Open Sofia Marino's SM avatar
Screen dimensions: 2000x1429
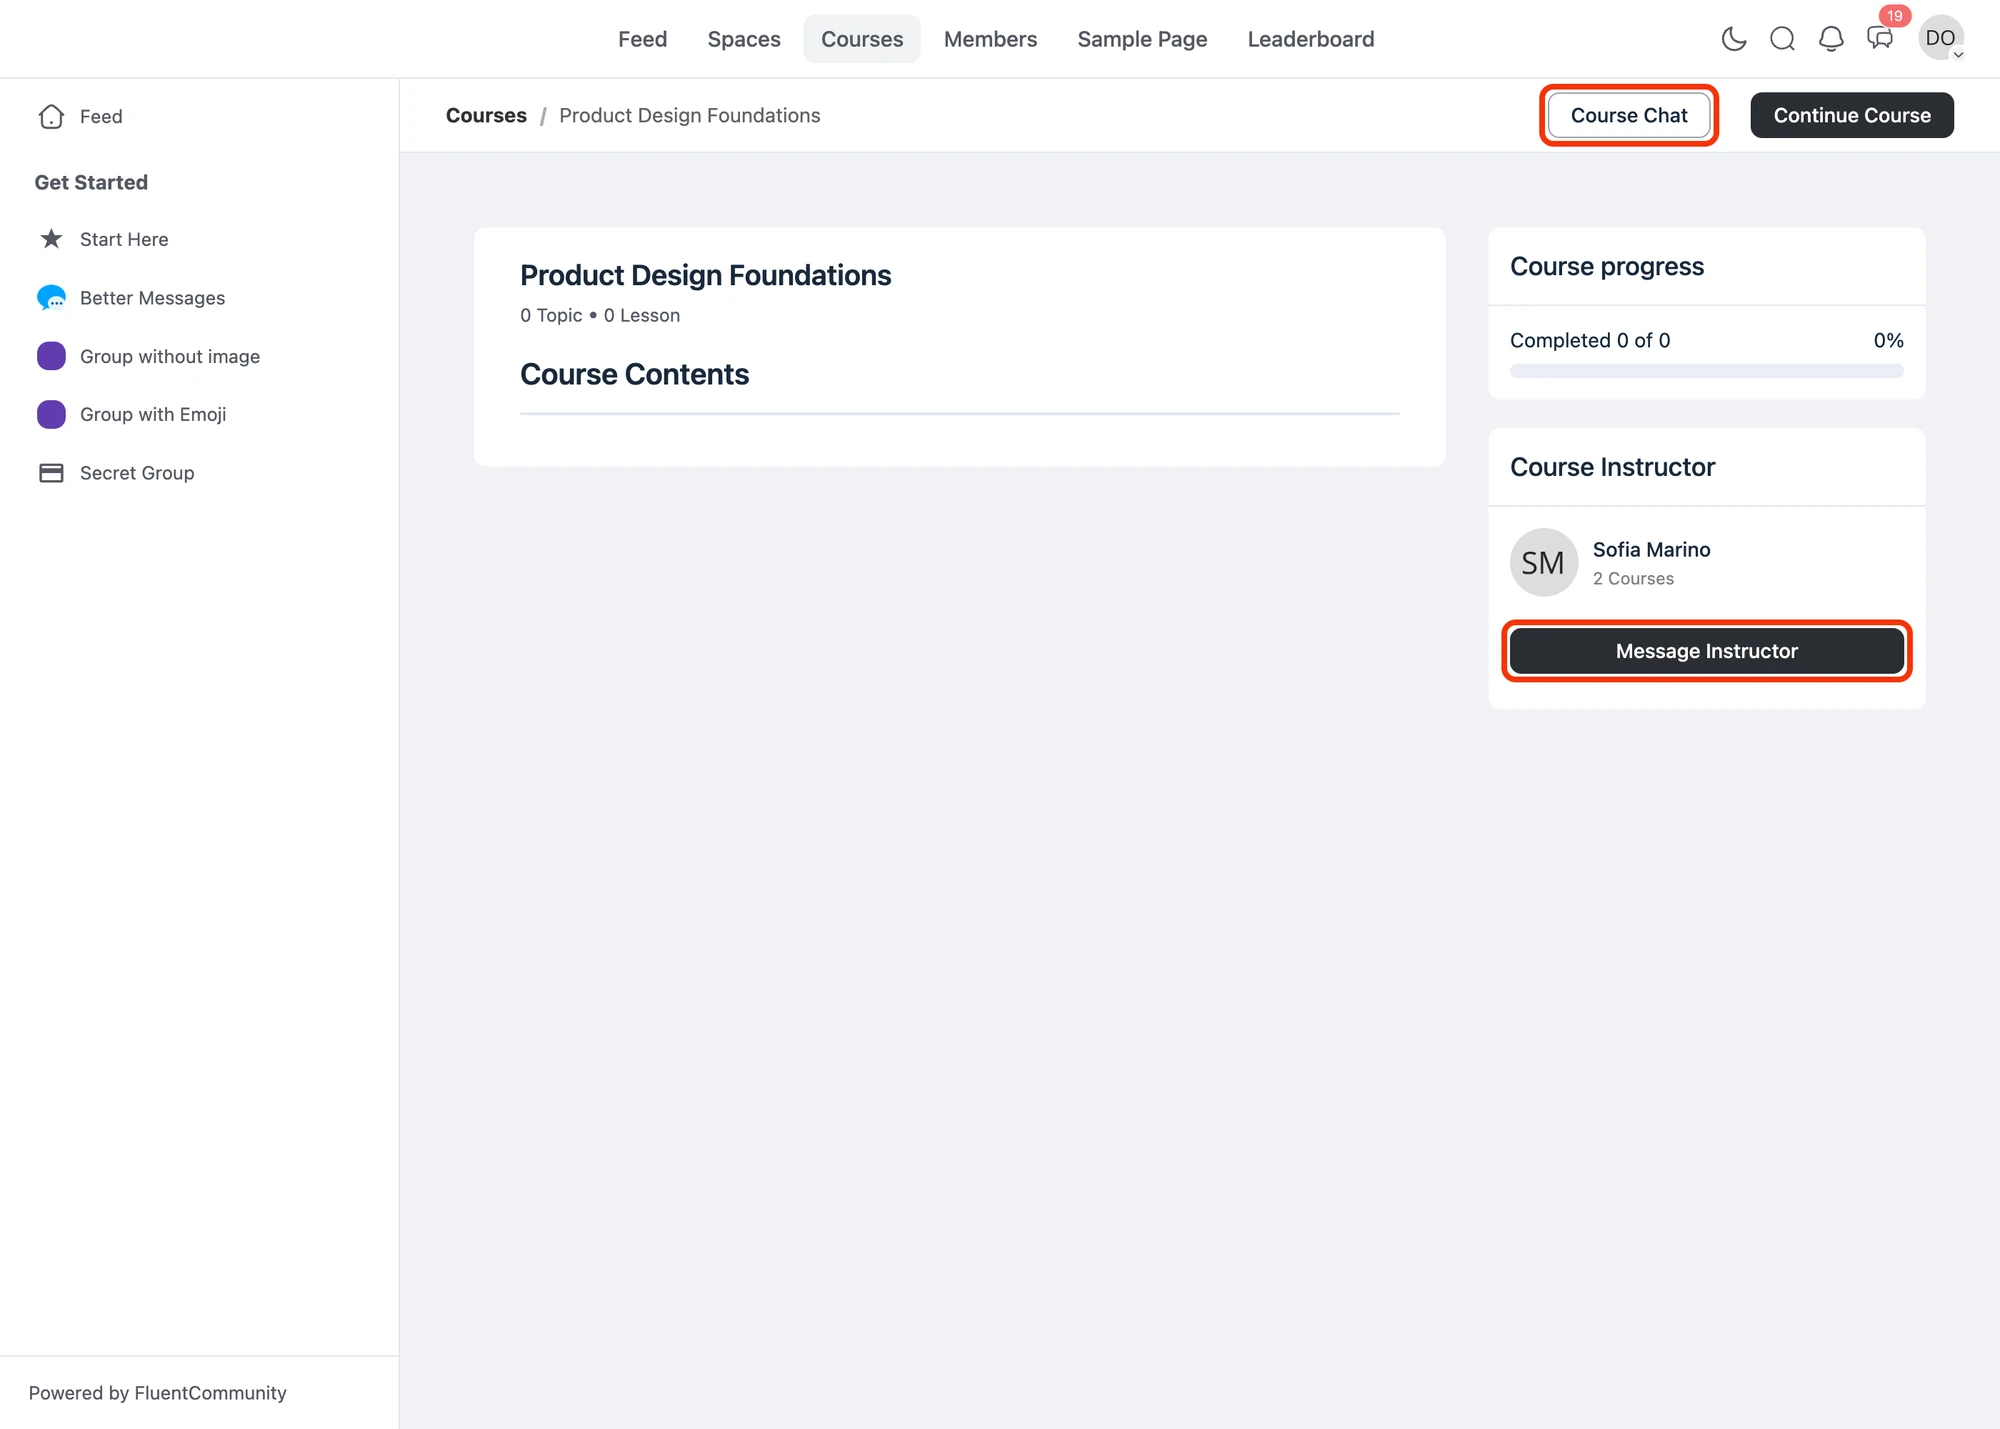tap(1543, 562)
